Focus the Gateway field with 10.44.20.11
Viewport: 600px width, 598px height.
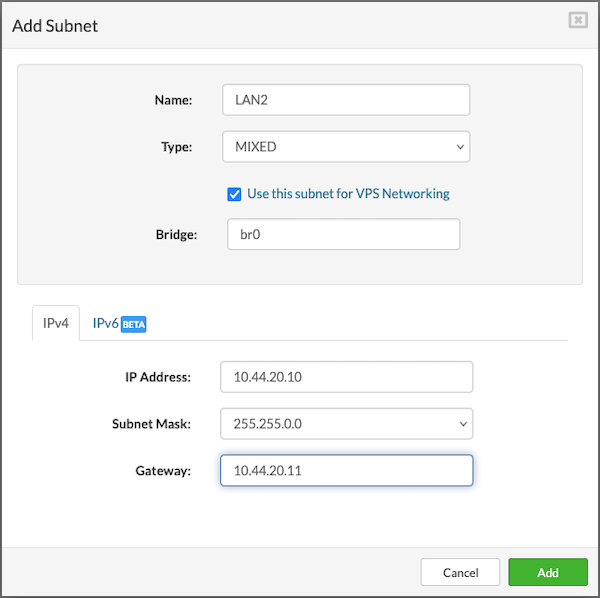coord(345,471)
